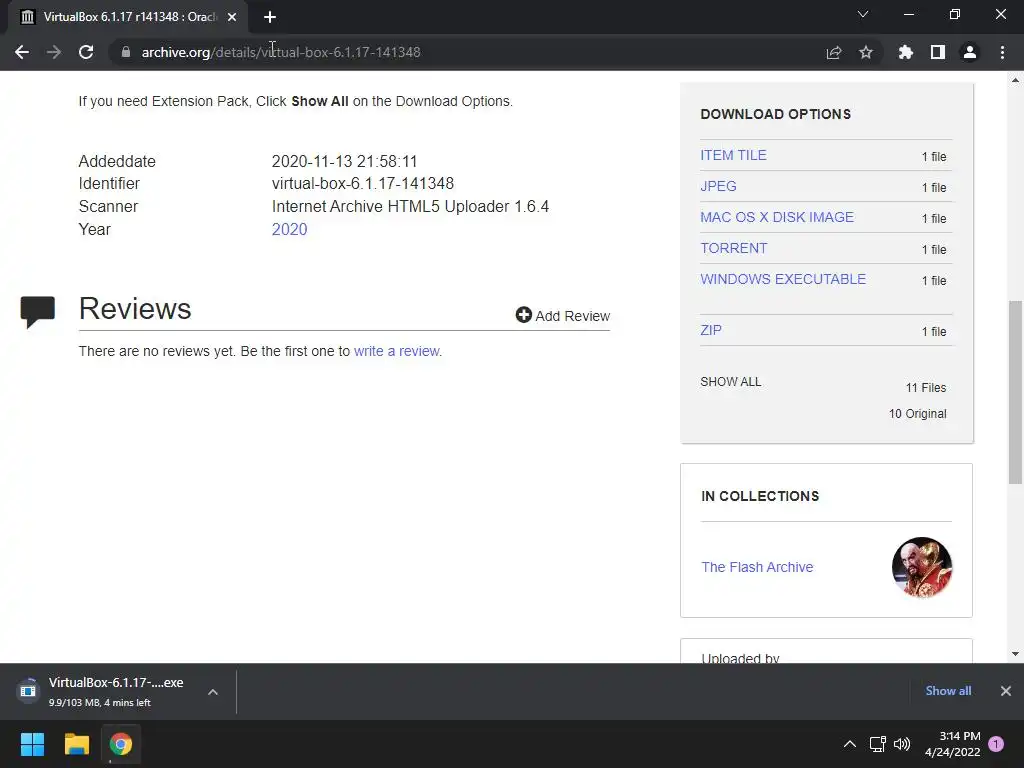Reload the archive.org page
Viewport: 1024px width, 768px height.
[x=86, y=52]
